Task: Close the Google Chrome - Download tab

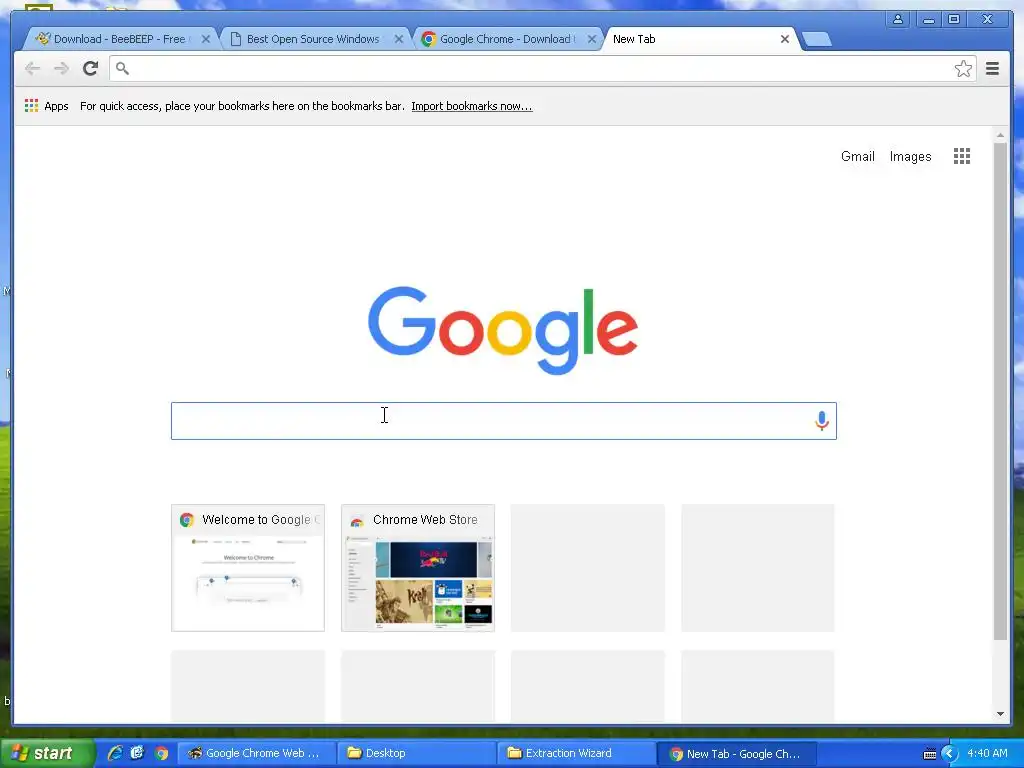Action: tap(592, 39)
